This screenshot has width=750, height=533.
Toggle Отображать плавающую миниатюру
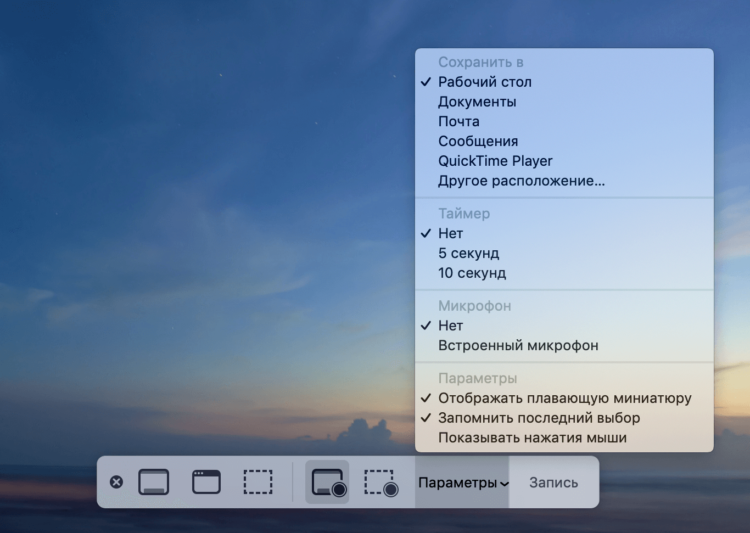pos(564,398)
